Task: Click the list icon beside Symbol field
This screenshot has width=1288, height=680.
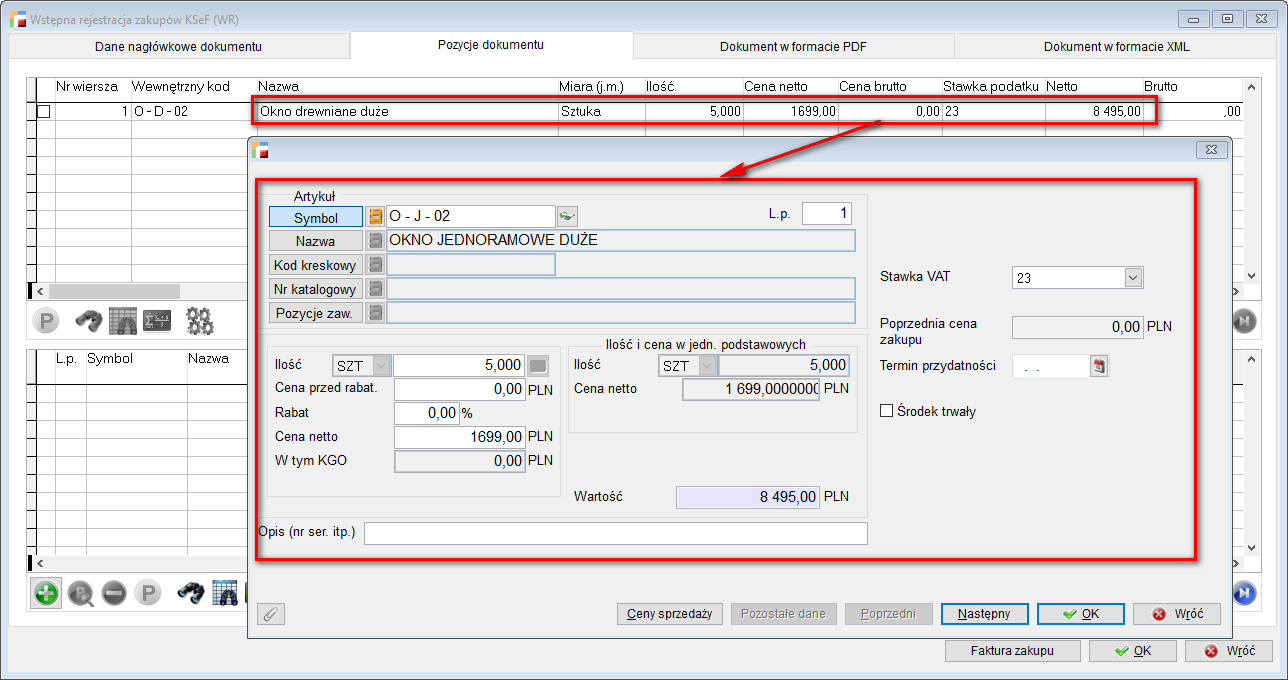Action: pyautogui.click(x=376, y=217)
